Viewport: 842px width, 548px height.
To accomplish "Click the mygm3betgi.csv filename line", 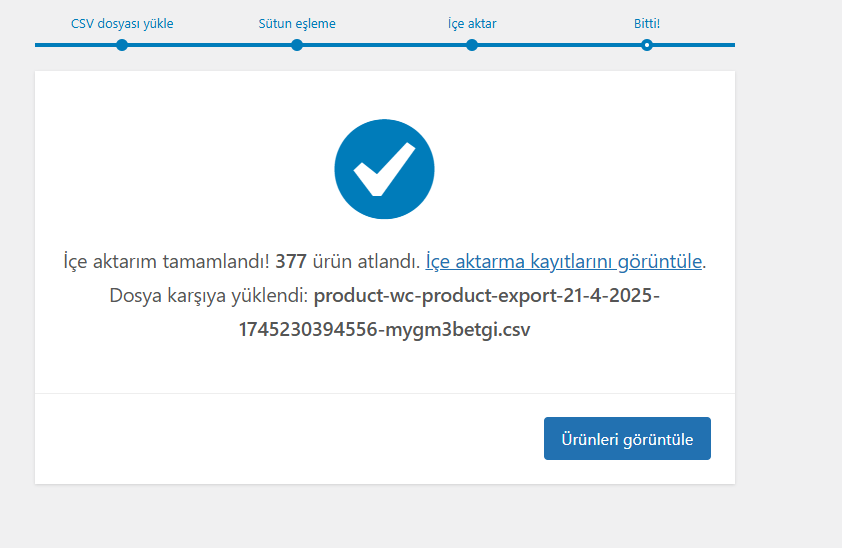I will (x=384, y=330).
